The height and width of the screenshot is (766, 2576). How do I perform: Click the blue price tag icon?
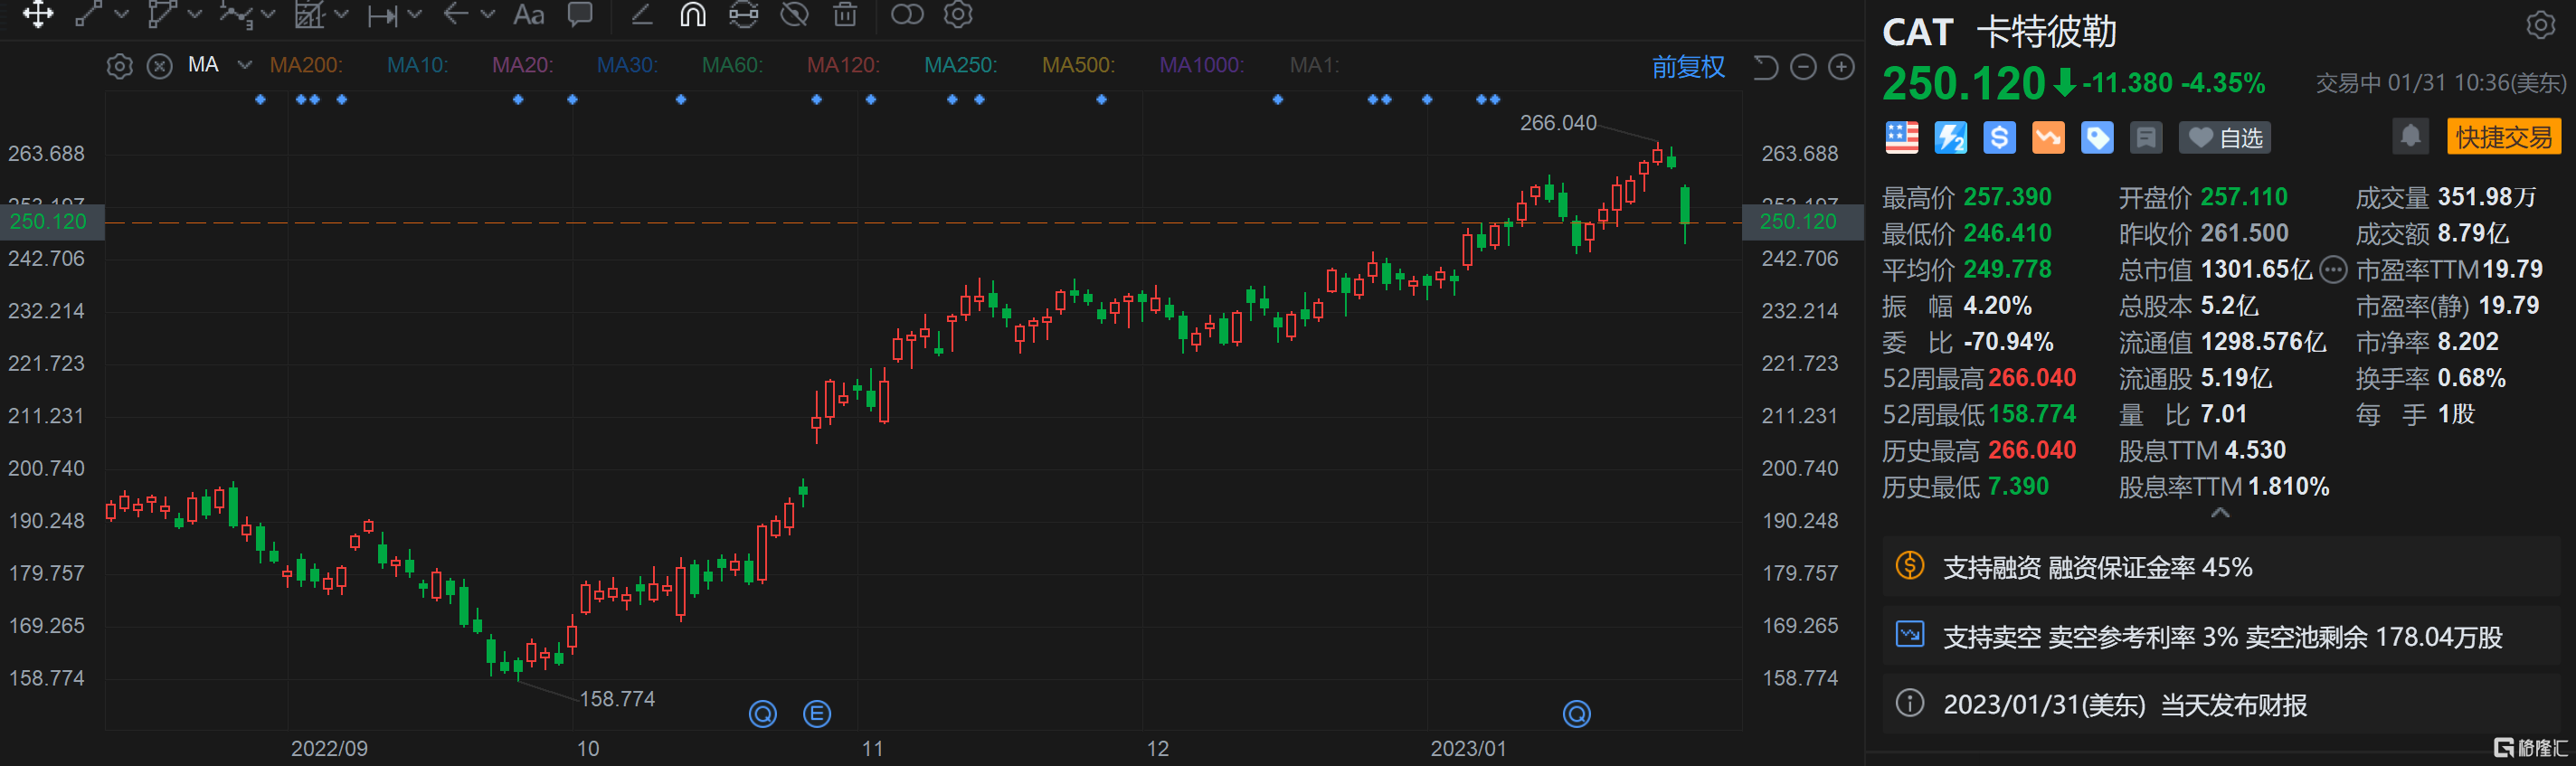coord(2097,138)
